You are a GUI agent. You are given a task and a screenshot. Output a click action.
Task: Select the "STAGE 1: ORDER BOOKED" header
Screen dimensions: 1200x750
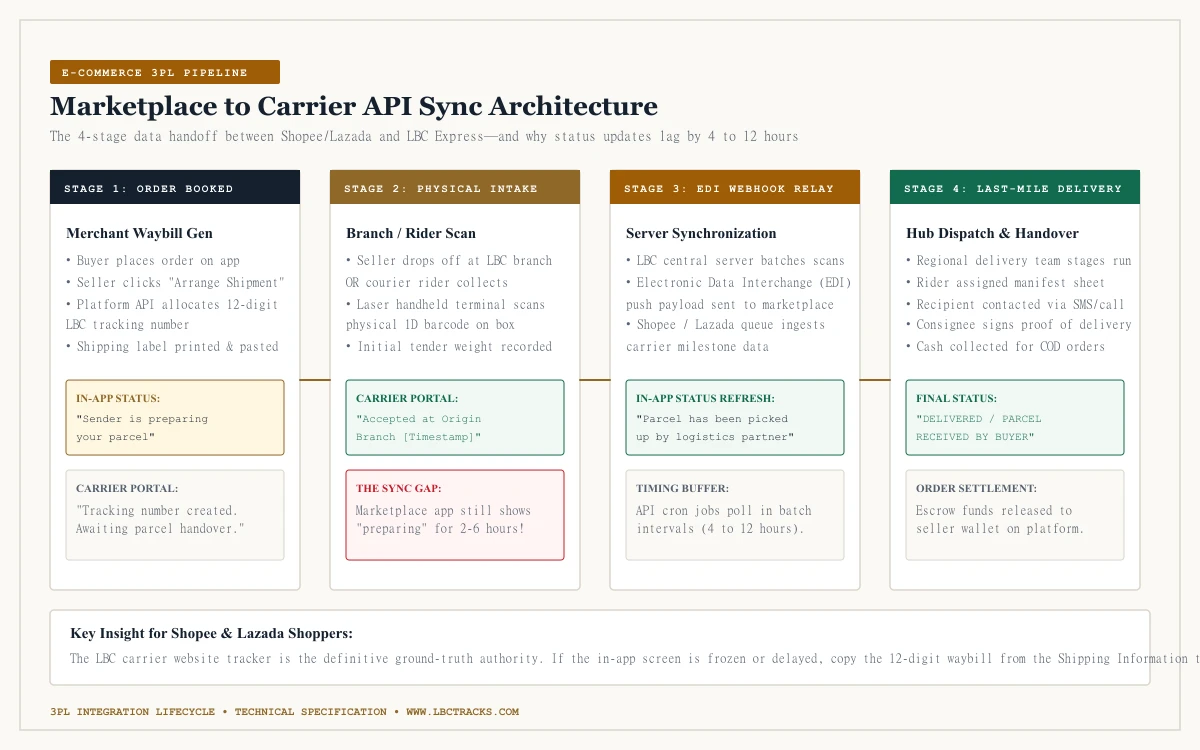[175, 187]
